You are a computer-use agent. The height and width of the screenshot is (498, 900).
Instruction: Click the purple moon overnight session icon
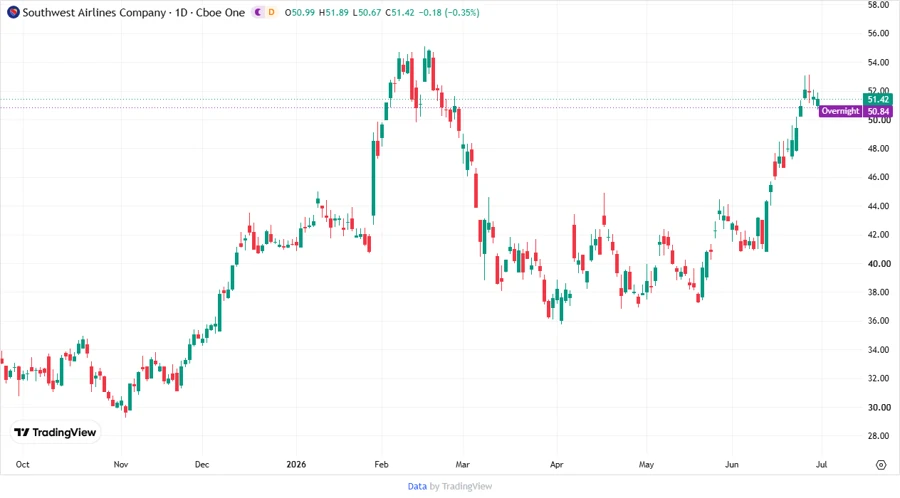[x=259, y=12]
